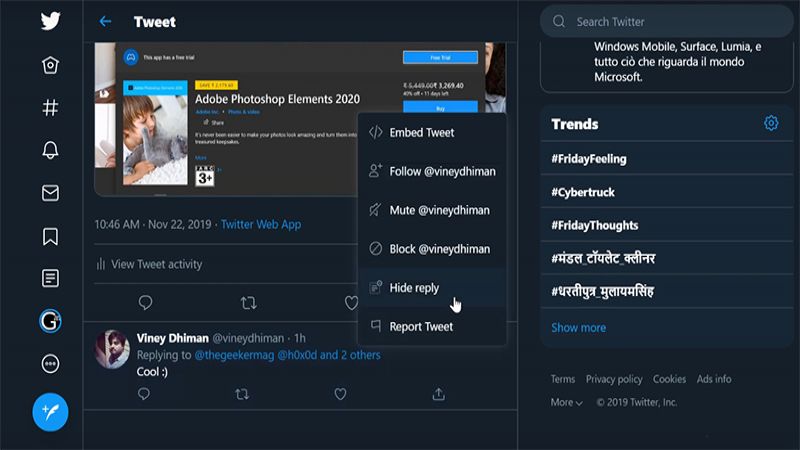Open Viney Dhiman's profile picture
Image resolution: width=800 pixels, height=450 pixels.
coord(112,349)
